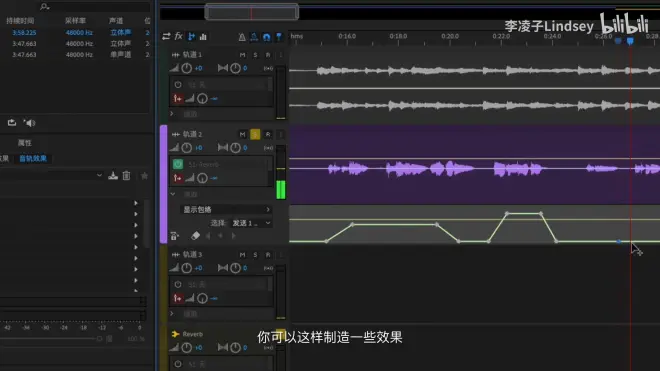Image resolution: width=660 pixels, height=371 pixels.
Task: Solo 轨道 1 with its S button
Action: (x=255, y=55)
